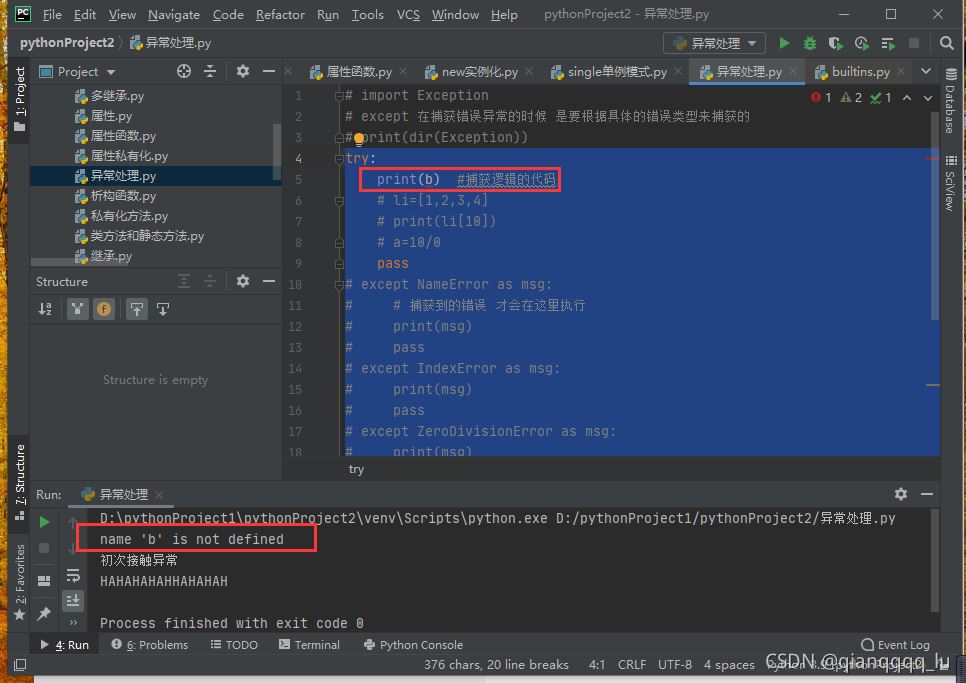
Task: Run the program with the green toolbar arrow
Action: click(x=784, y=43)
